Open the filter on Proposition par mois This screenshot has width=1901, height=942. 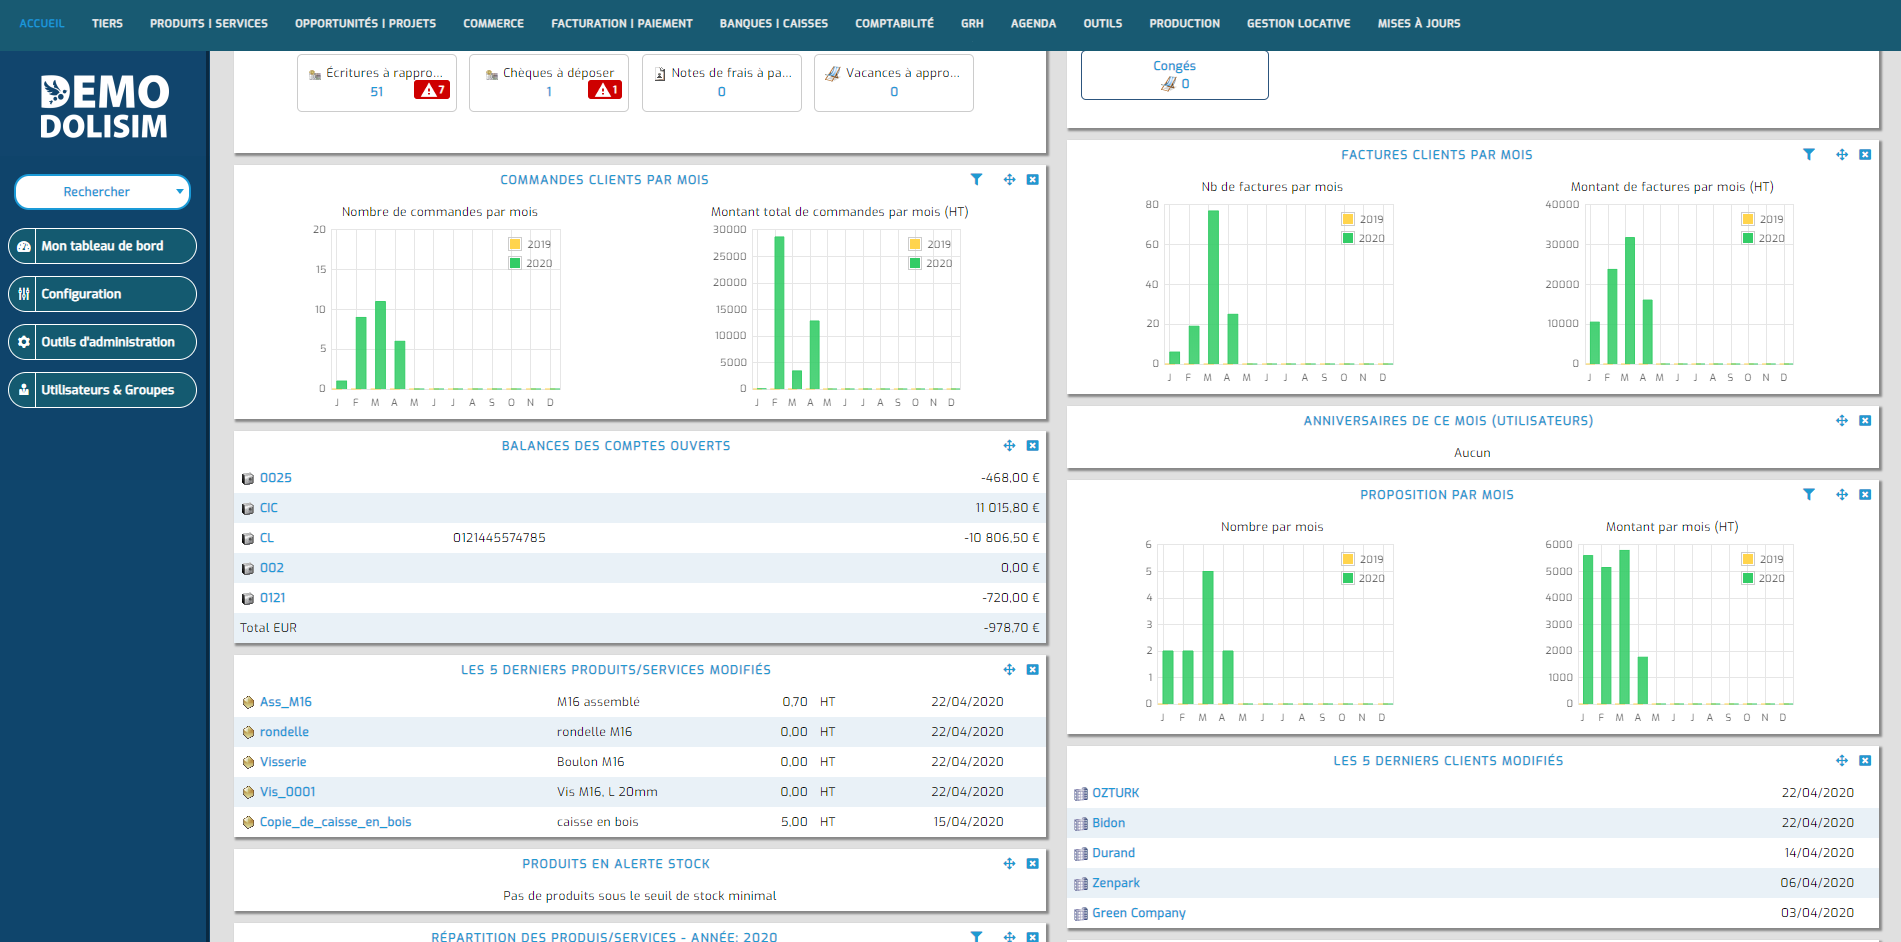(x=1809, y=494)
